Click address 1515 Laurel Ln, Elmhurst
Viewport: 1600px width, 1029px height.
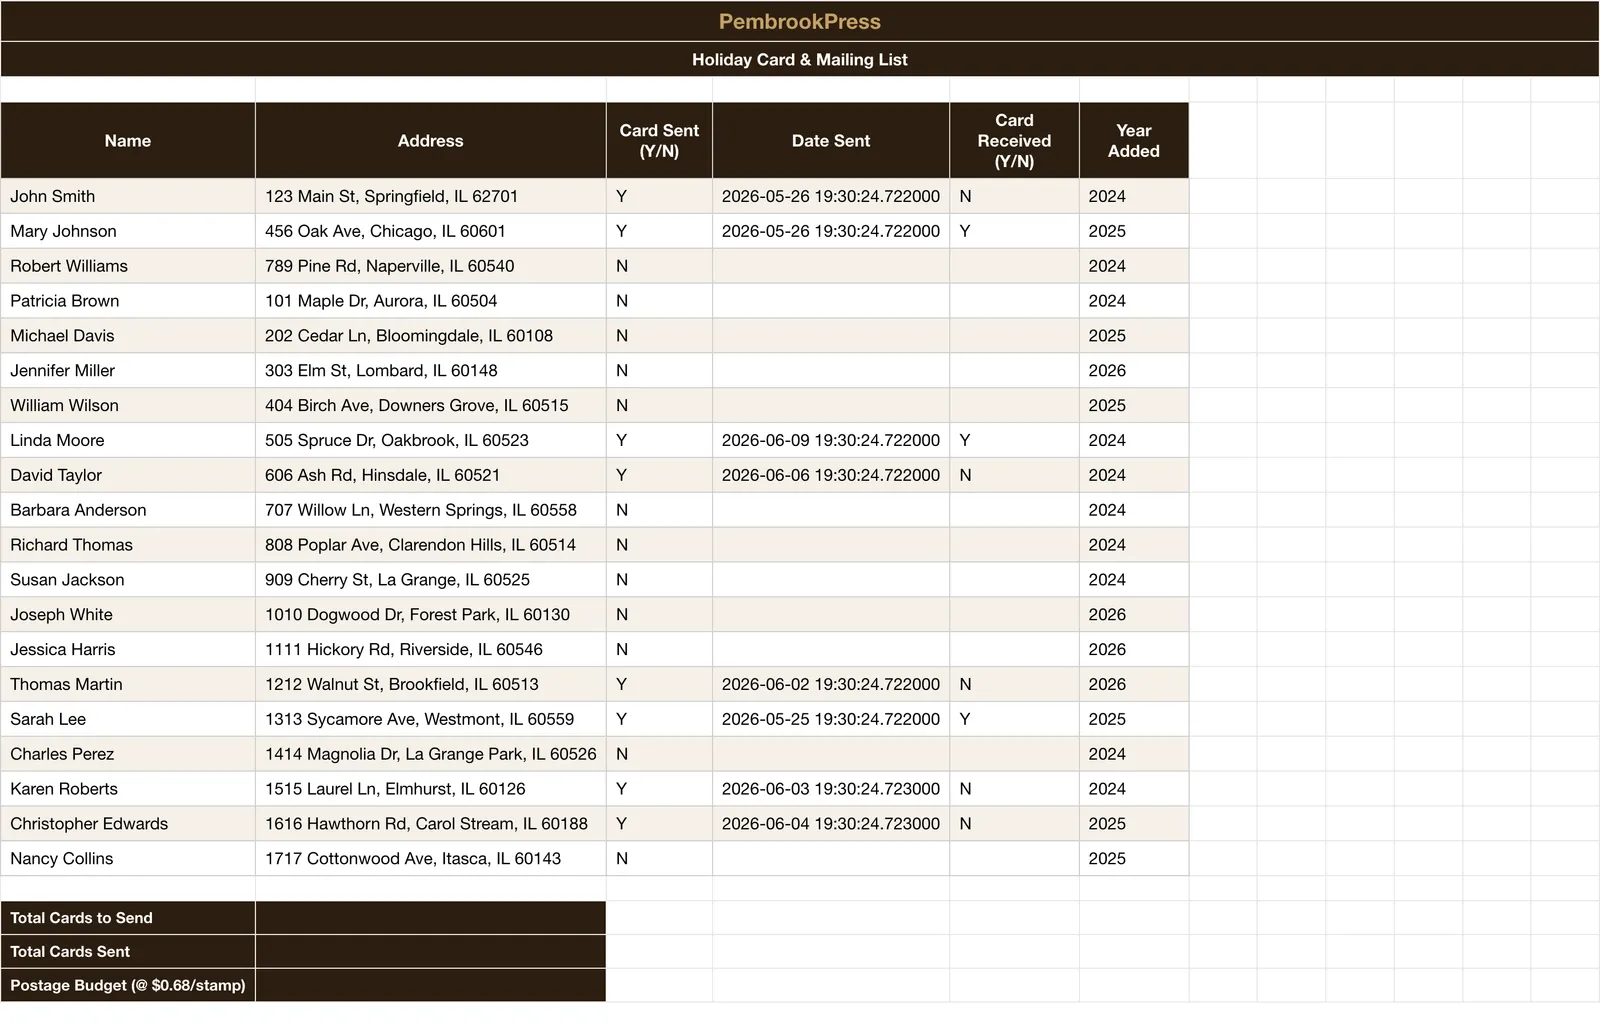(x=431, y=789)
